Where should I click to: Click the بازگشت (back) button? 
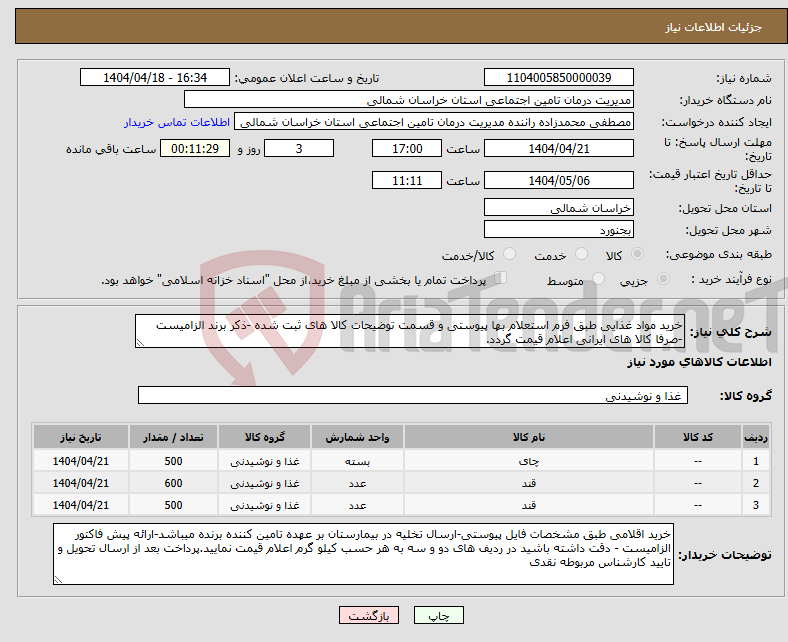pyautogui.click(x=369, y=615)
